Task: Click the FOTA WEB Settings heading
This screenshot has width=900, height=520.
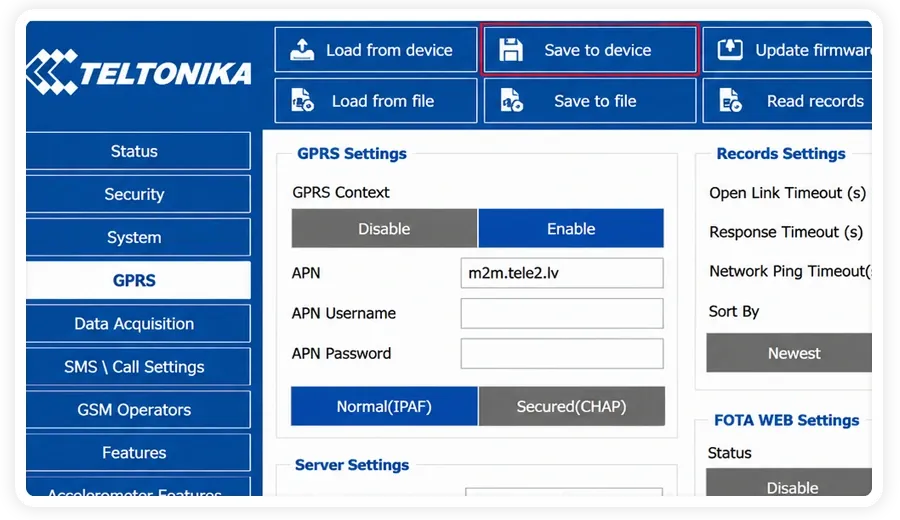Action: [x=786, y=420]
